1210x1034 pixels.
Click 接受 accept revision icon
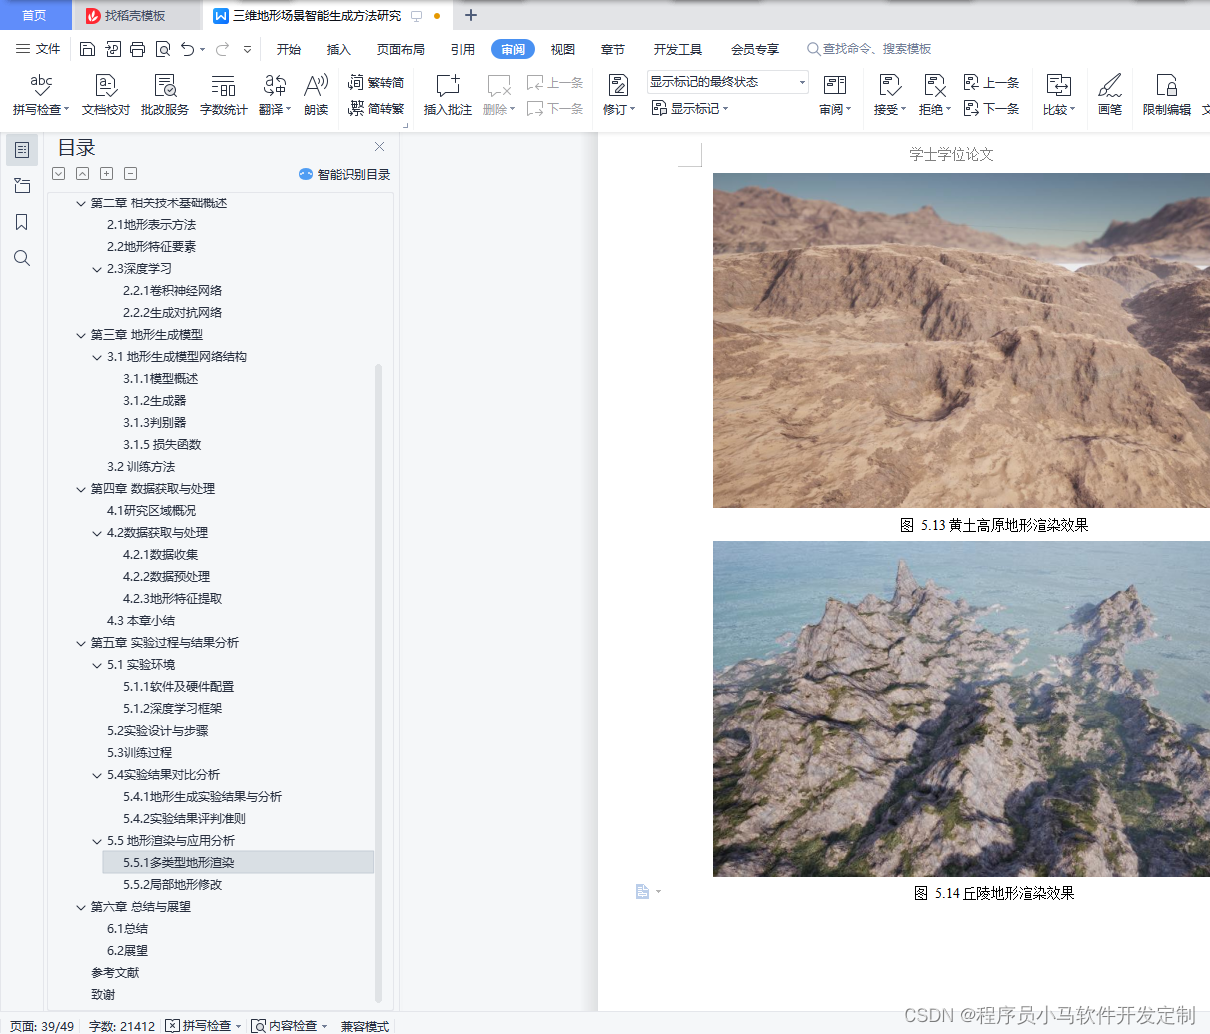click(890, 86)
